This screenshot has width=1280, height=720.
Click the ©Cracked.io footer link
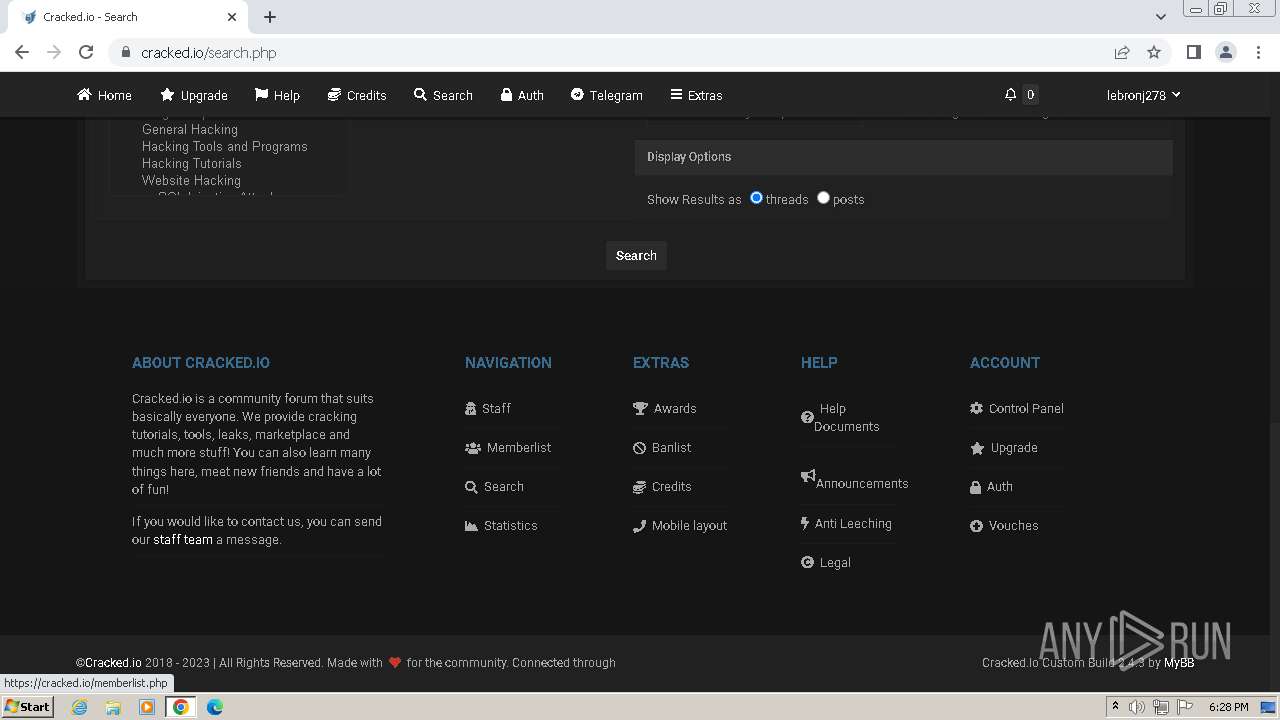click(x=109, y=662)
